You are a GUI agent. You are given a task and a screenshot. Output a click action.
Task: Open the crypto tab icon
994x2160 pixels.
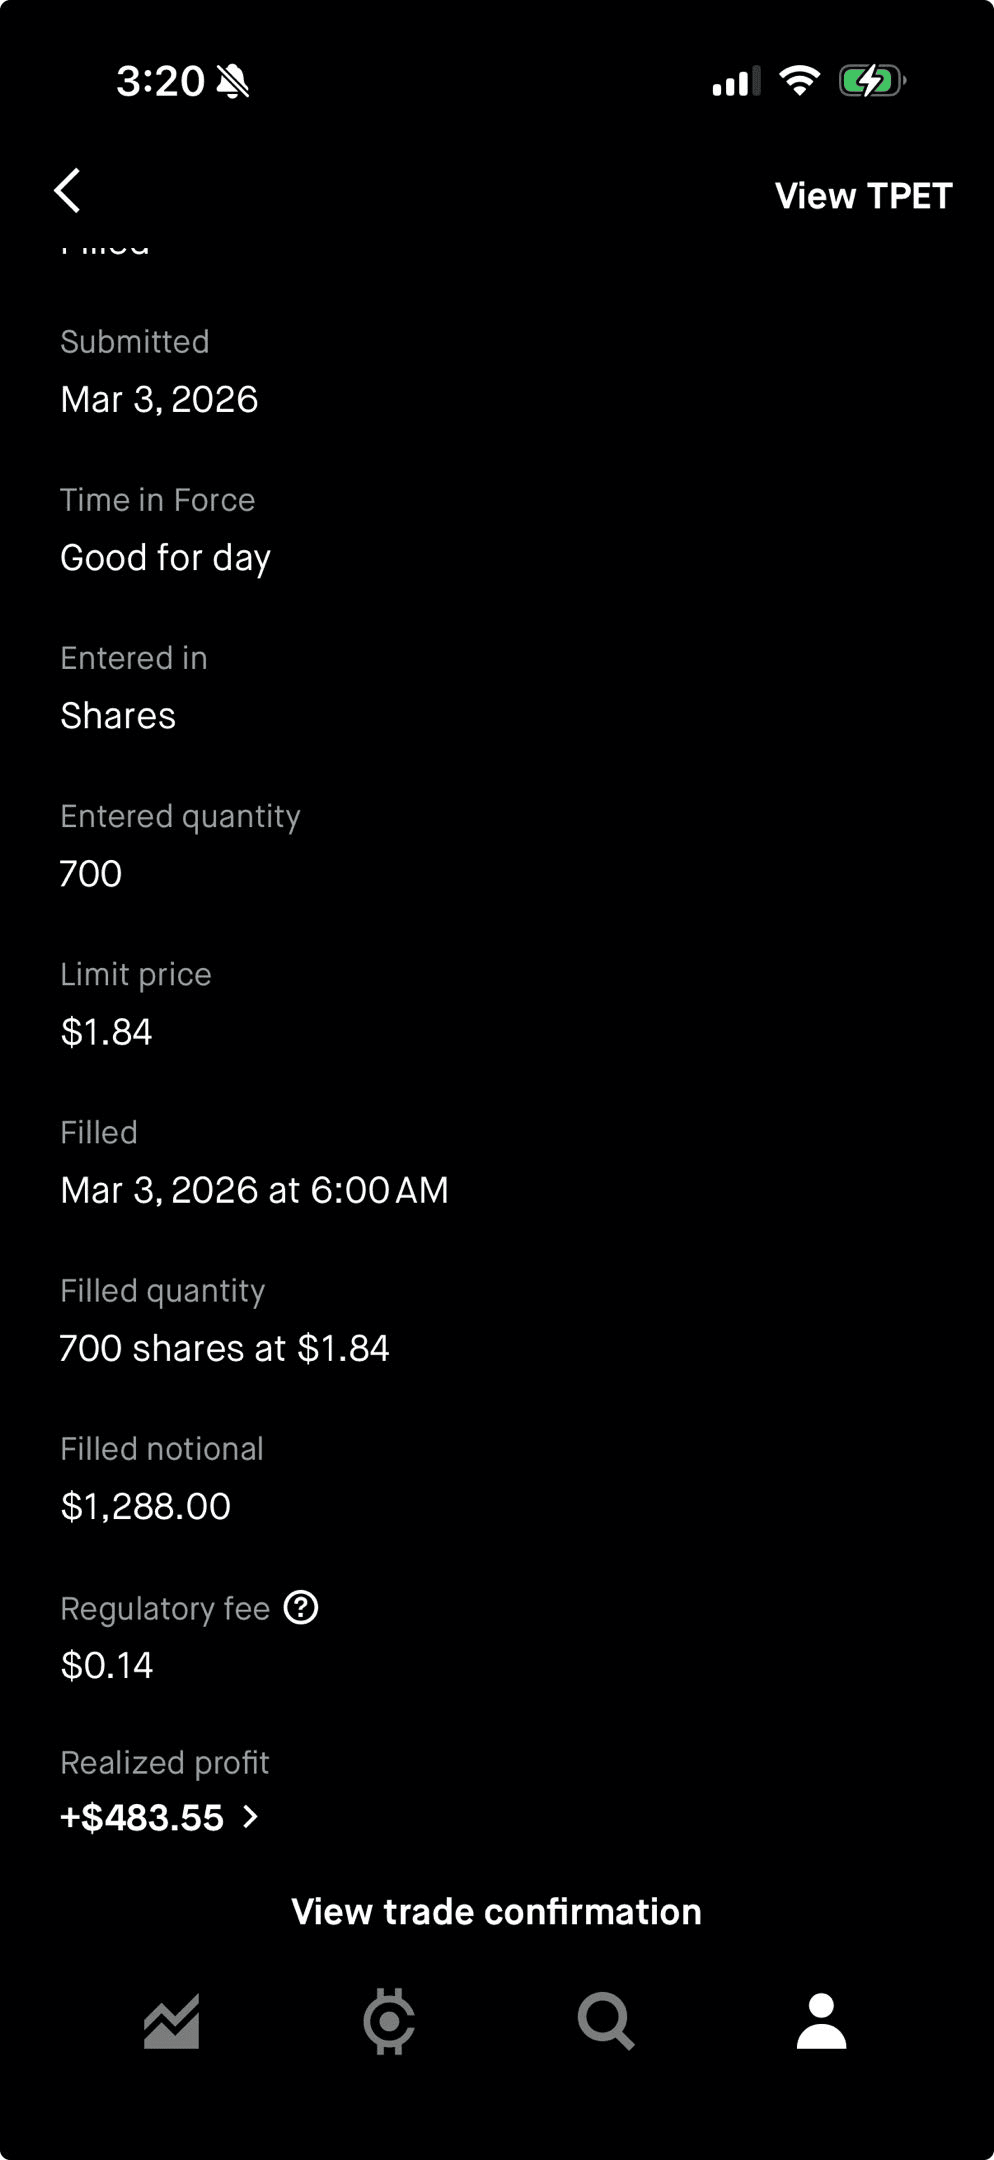click(389, 2021)
